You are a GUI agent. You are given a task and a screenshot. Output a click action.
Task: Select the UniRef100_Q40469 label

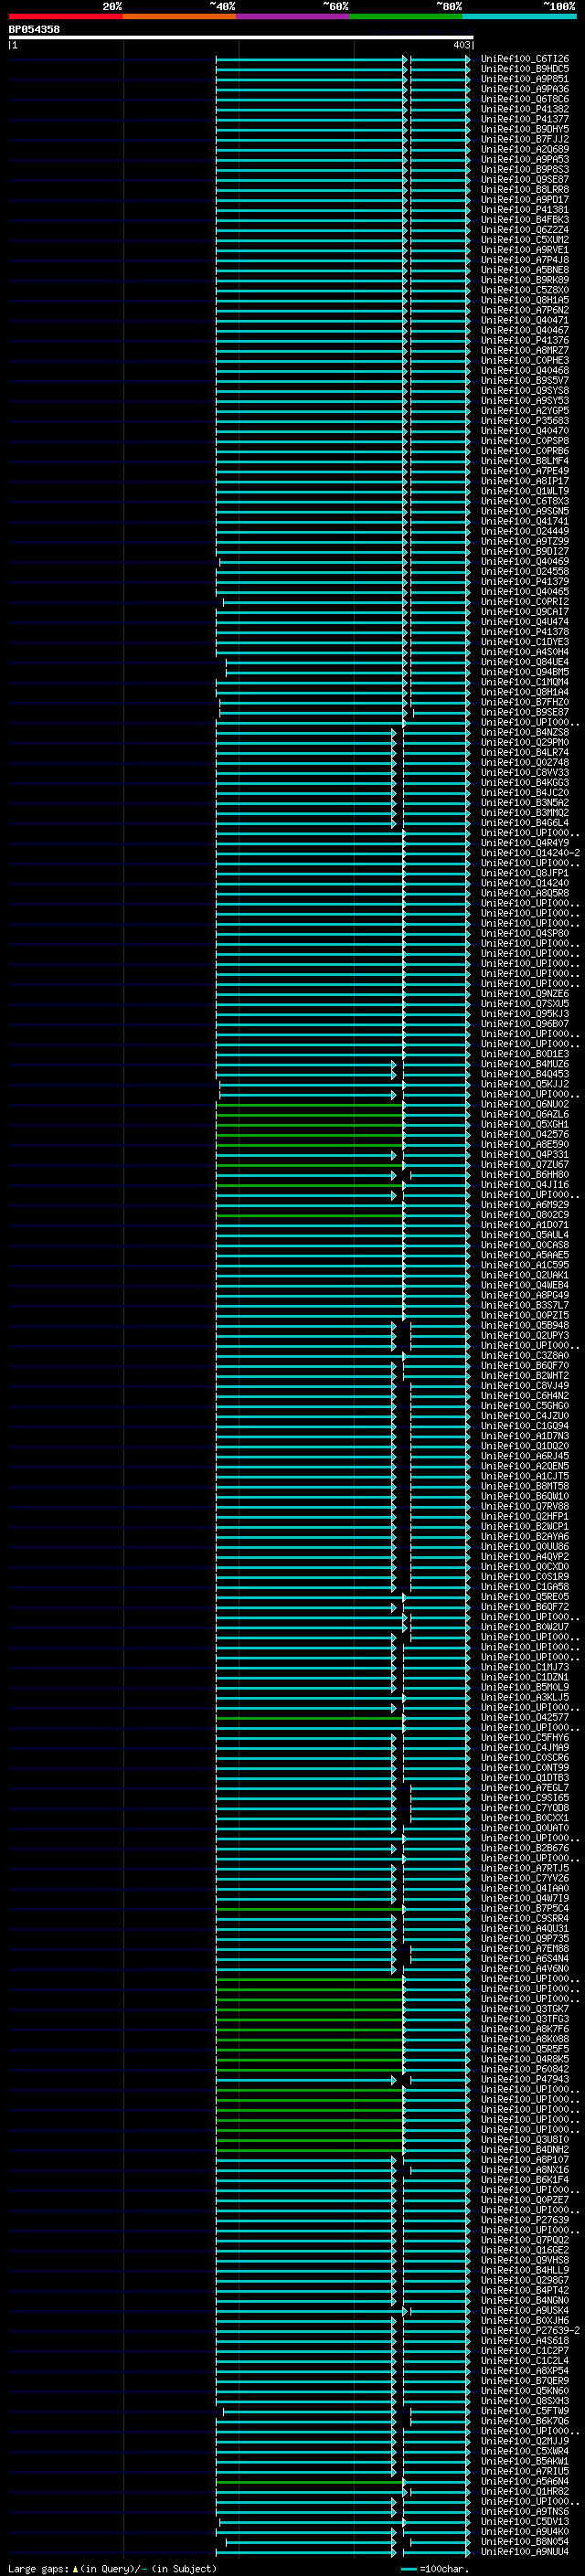coord(525,562)
